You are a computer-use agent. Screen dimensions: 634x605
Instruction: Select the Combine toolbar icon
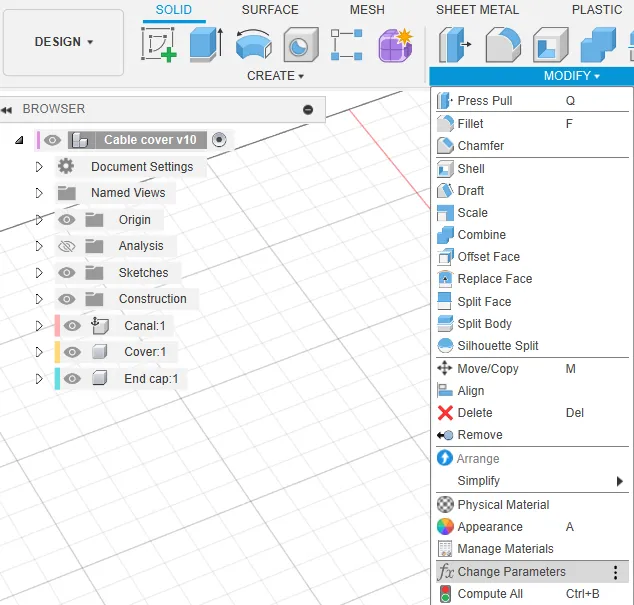598,44
